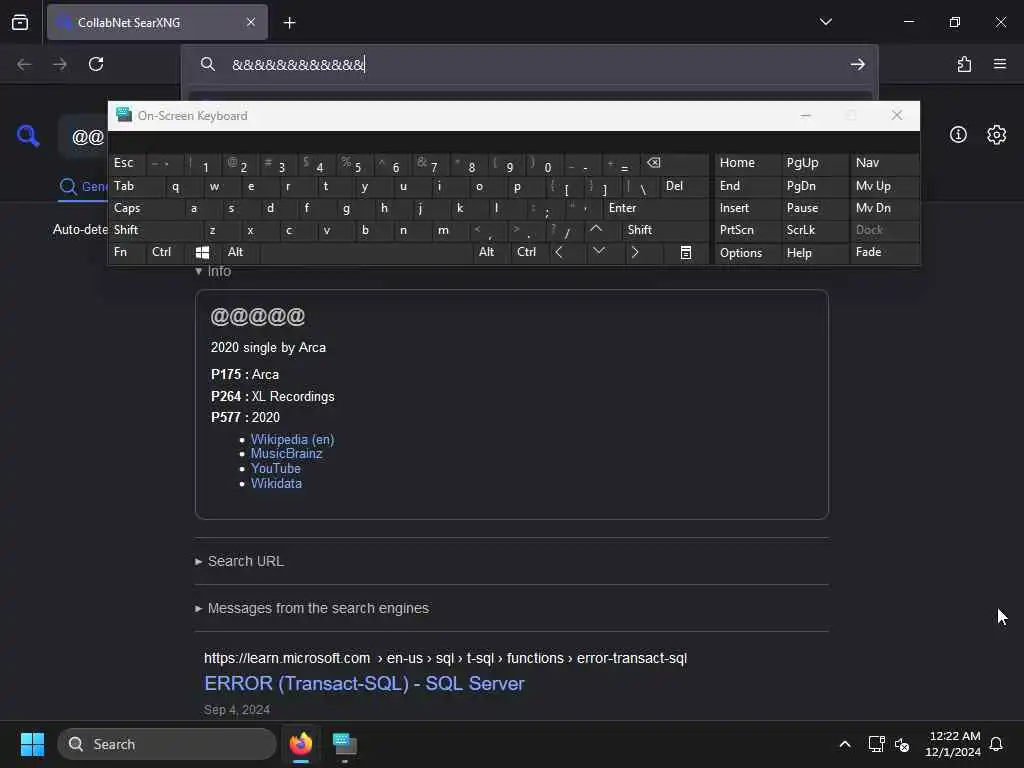Click the go arrow in address bar

click(x=857, y=64)
